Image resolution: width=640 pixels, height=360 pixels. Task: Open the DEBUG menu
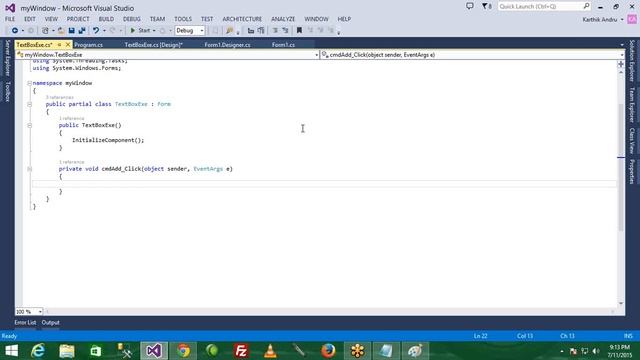(131, 19)
